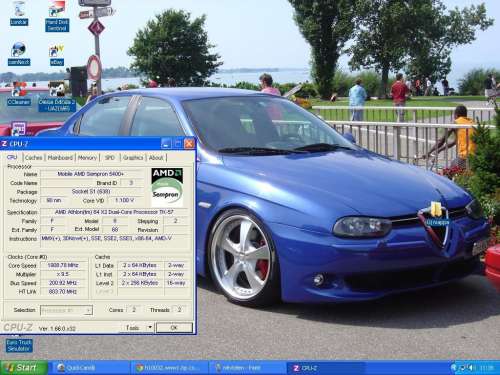Open the first desktop icon at top left
The width and height of the screenshot is (500, 375).
click(x=19, y=14)
